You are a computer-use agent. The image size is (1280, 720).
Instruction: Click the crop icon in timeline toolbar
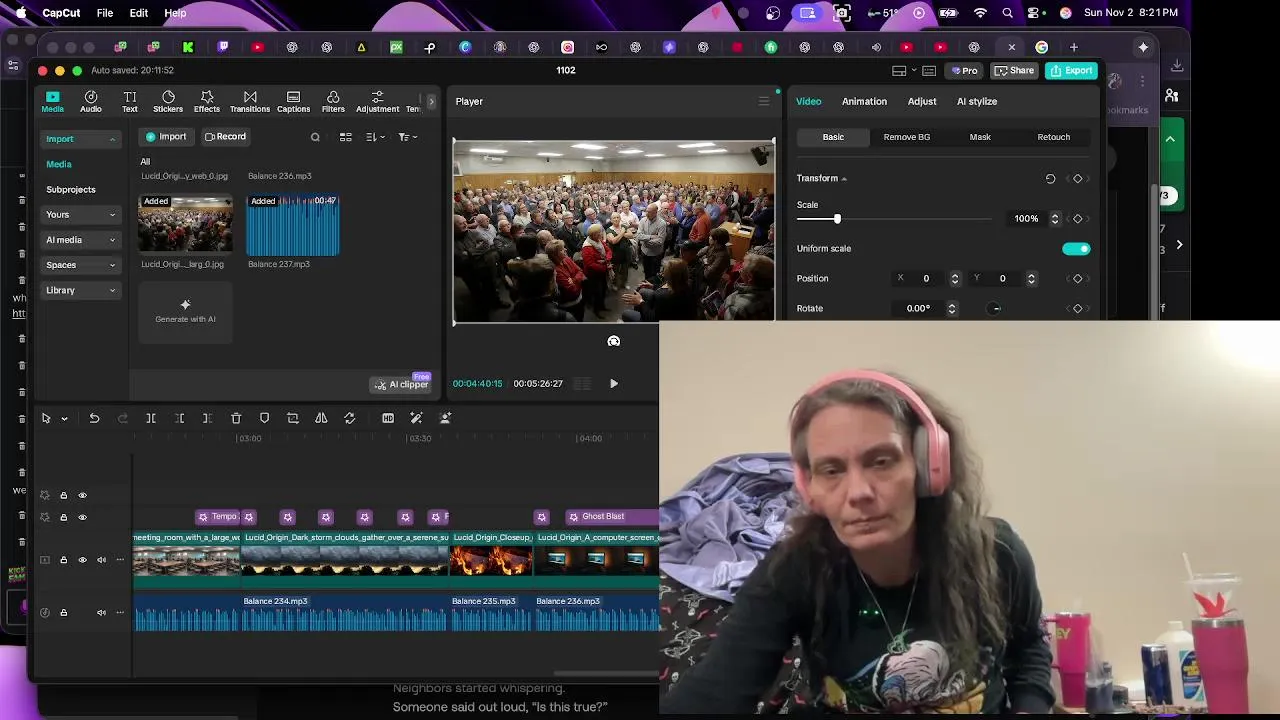293,418
